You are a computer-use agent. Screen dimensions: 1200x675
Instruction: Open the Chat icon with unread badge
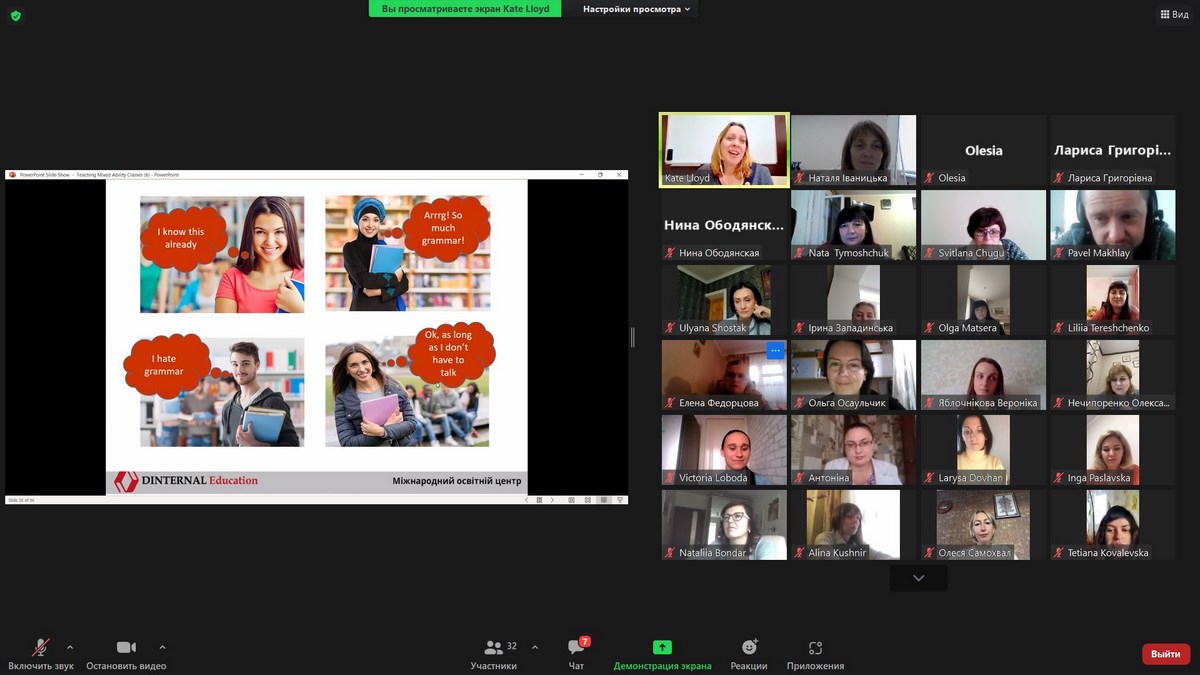click(x=576, y=648)
